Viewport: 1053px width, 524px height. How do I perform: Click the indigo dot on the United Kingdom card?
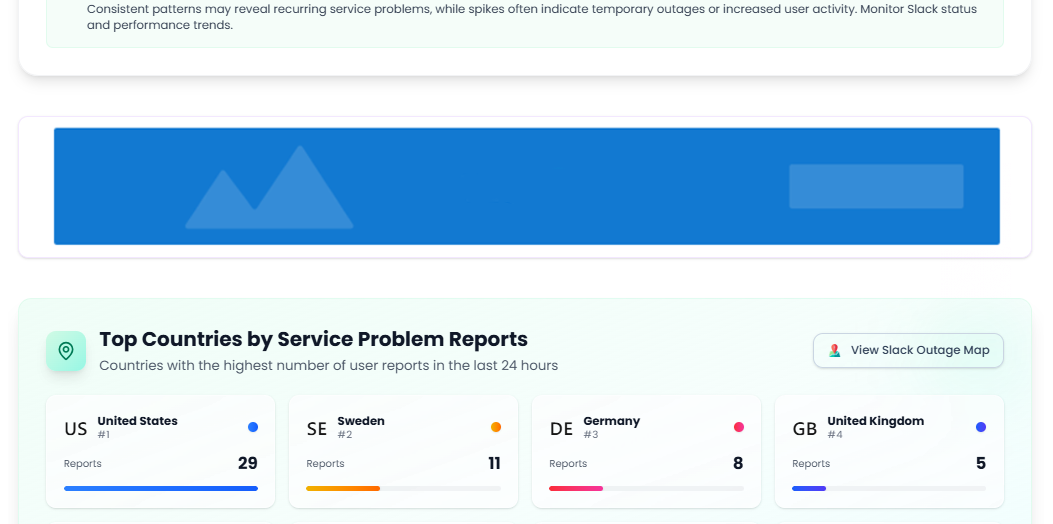click(x=981, y=427)
